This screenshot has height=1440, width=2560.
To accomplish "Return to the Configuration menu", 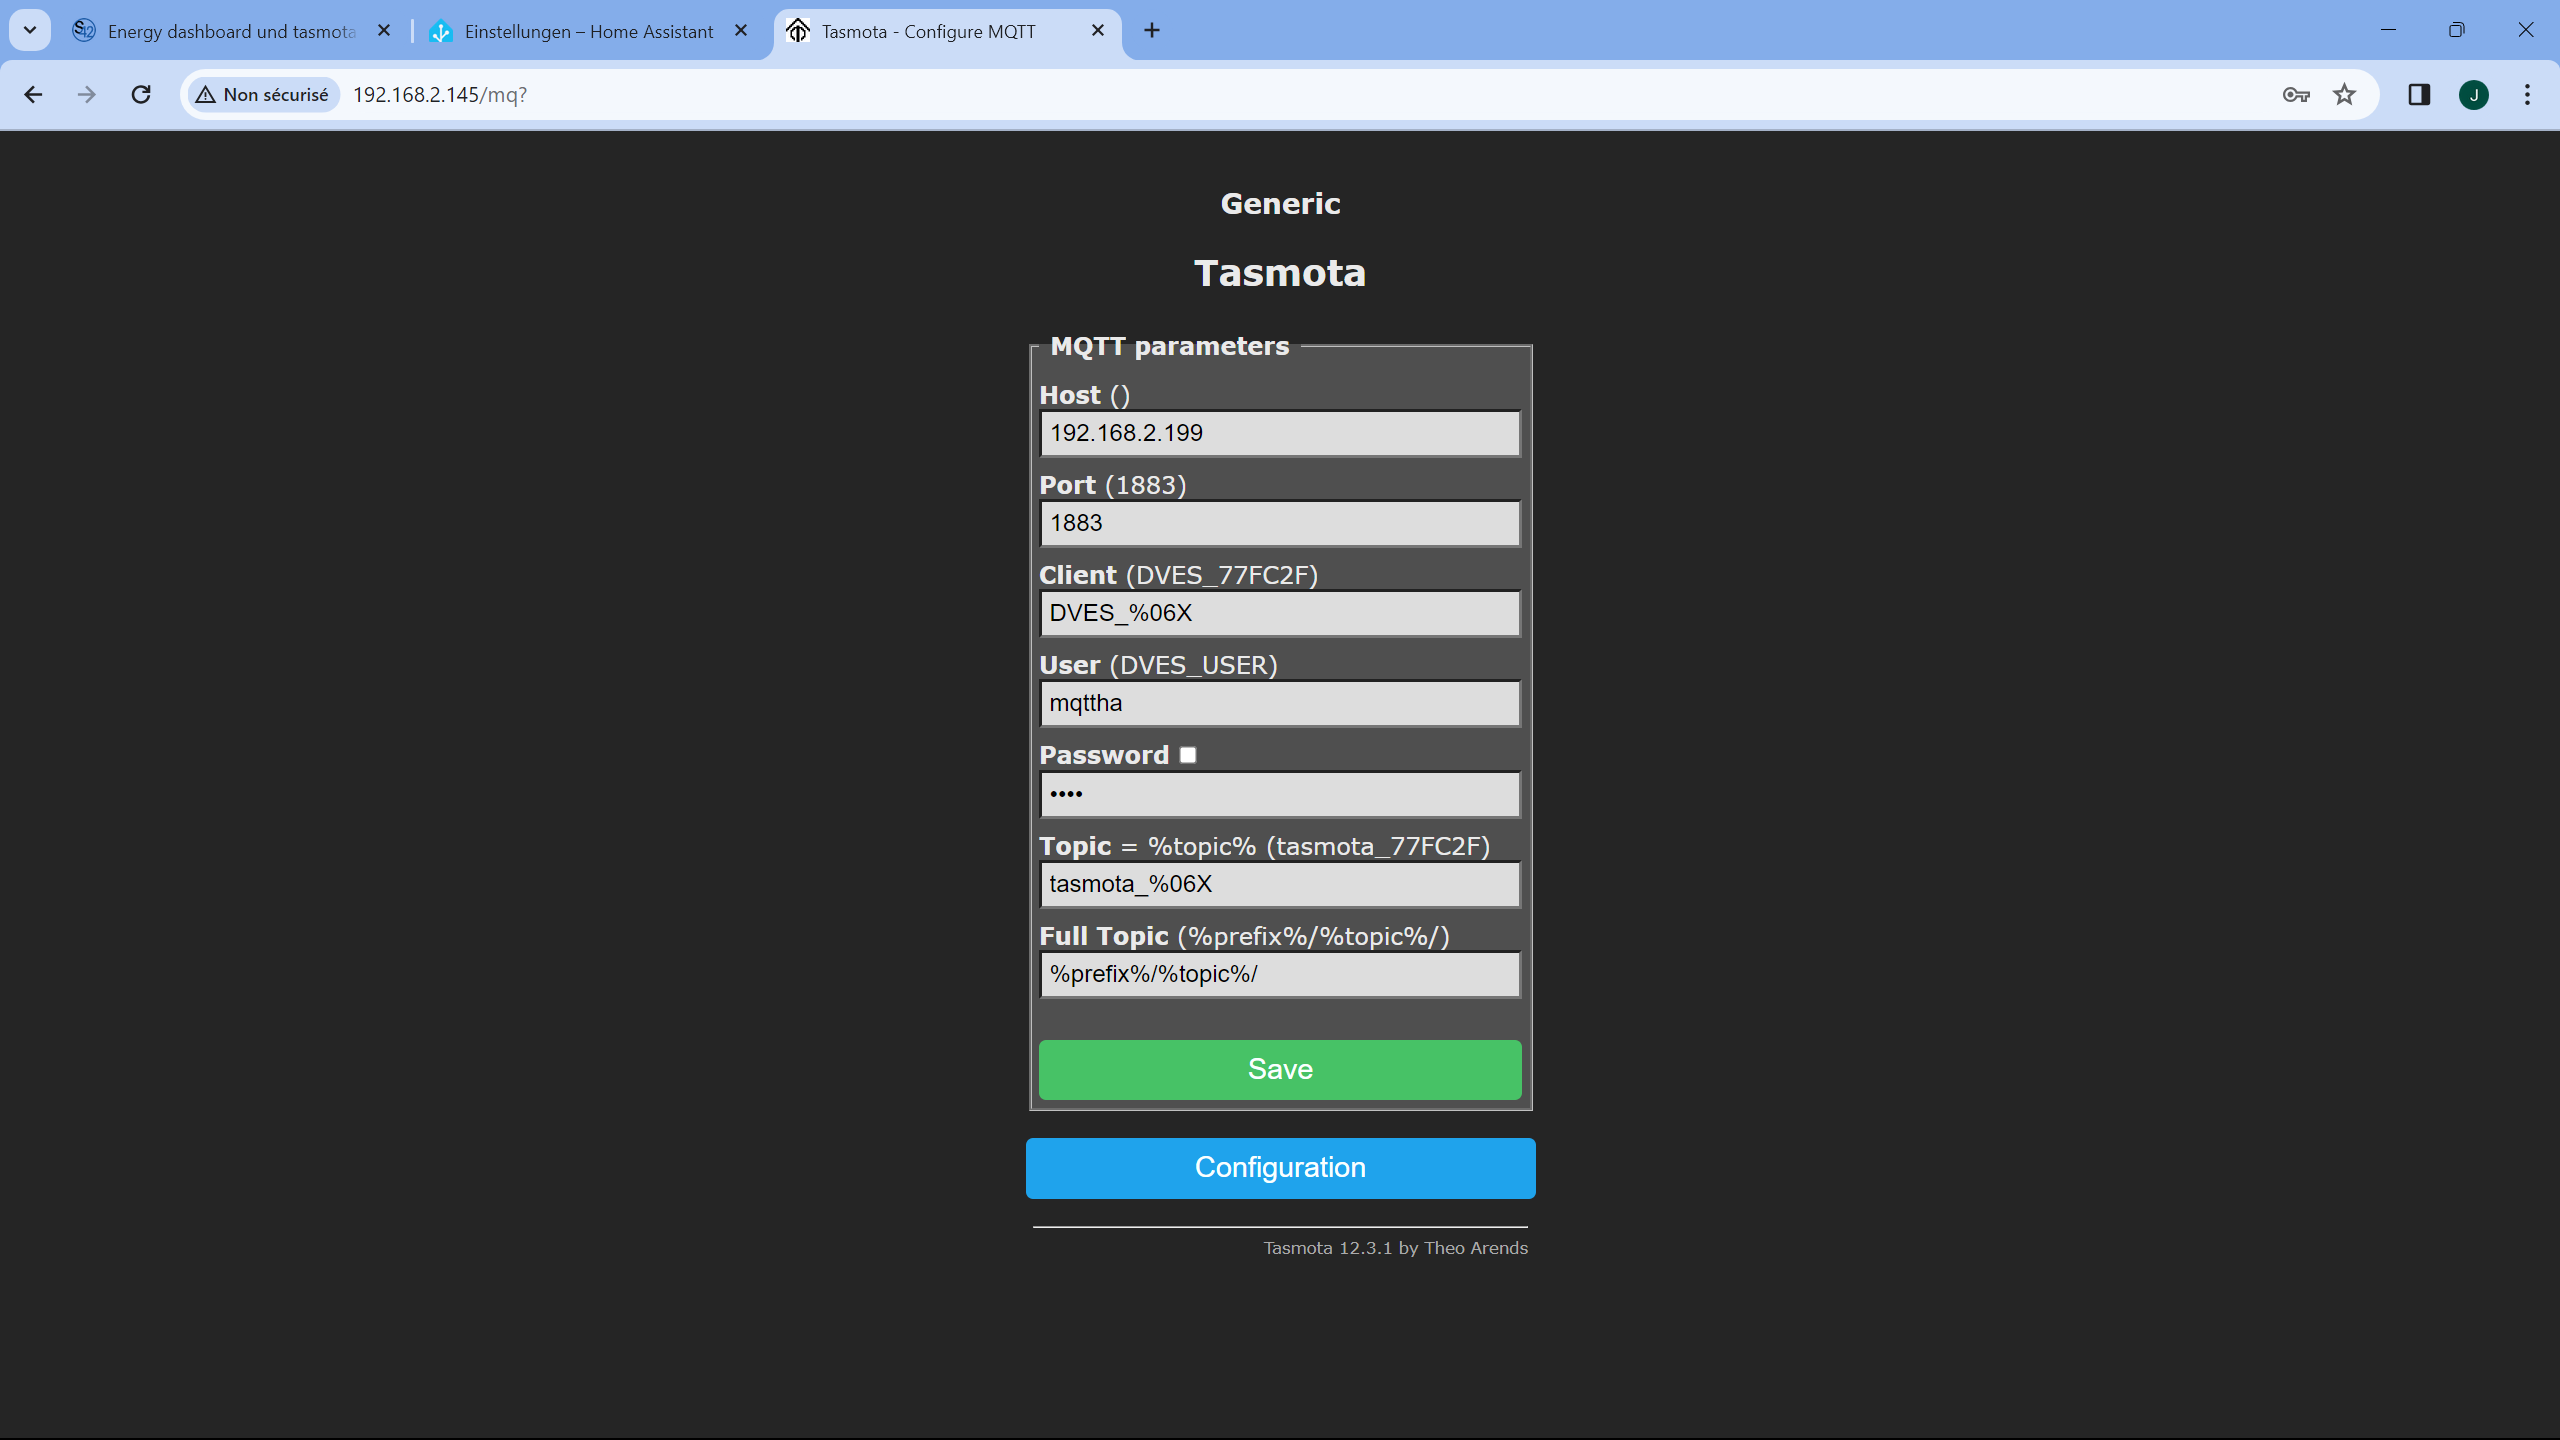I will point(1280,1168).
